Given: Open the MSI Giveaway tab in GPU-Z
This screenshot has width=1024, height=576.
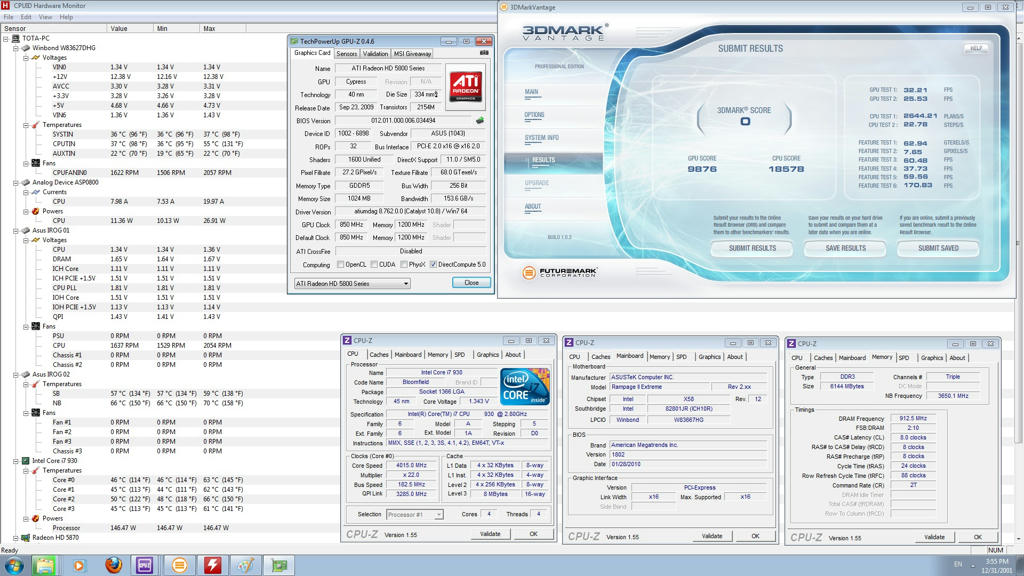Looking at the screenshot, I should pyautogui.click(x=412, y=54).
